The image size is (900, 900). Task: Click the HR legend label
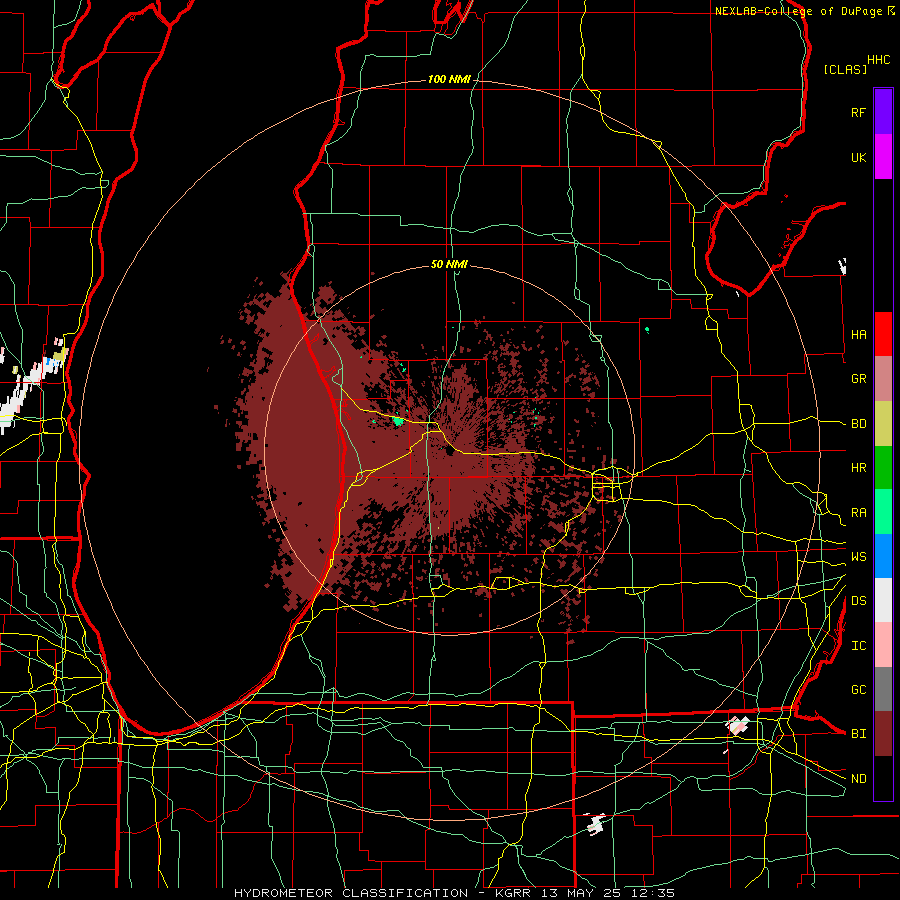858,468
